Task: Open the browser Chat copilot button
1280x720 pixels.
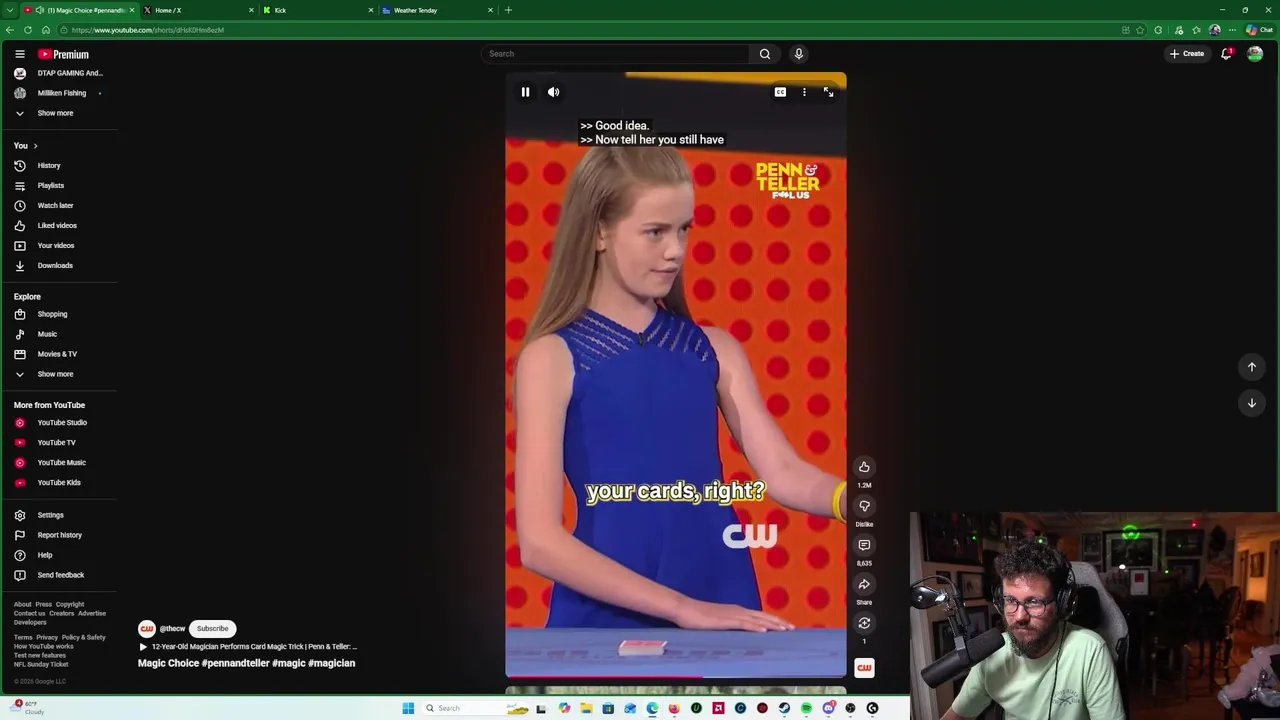Action: (1259, 30)
